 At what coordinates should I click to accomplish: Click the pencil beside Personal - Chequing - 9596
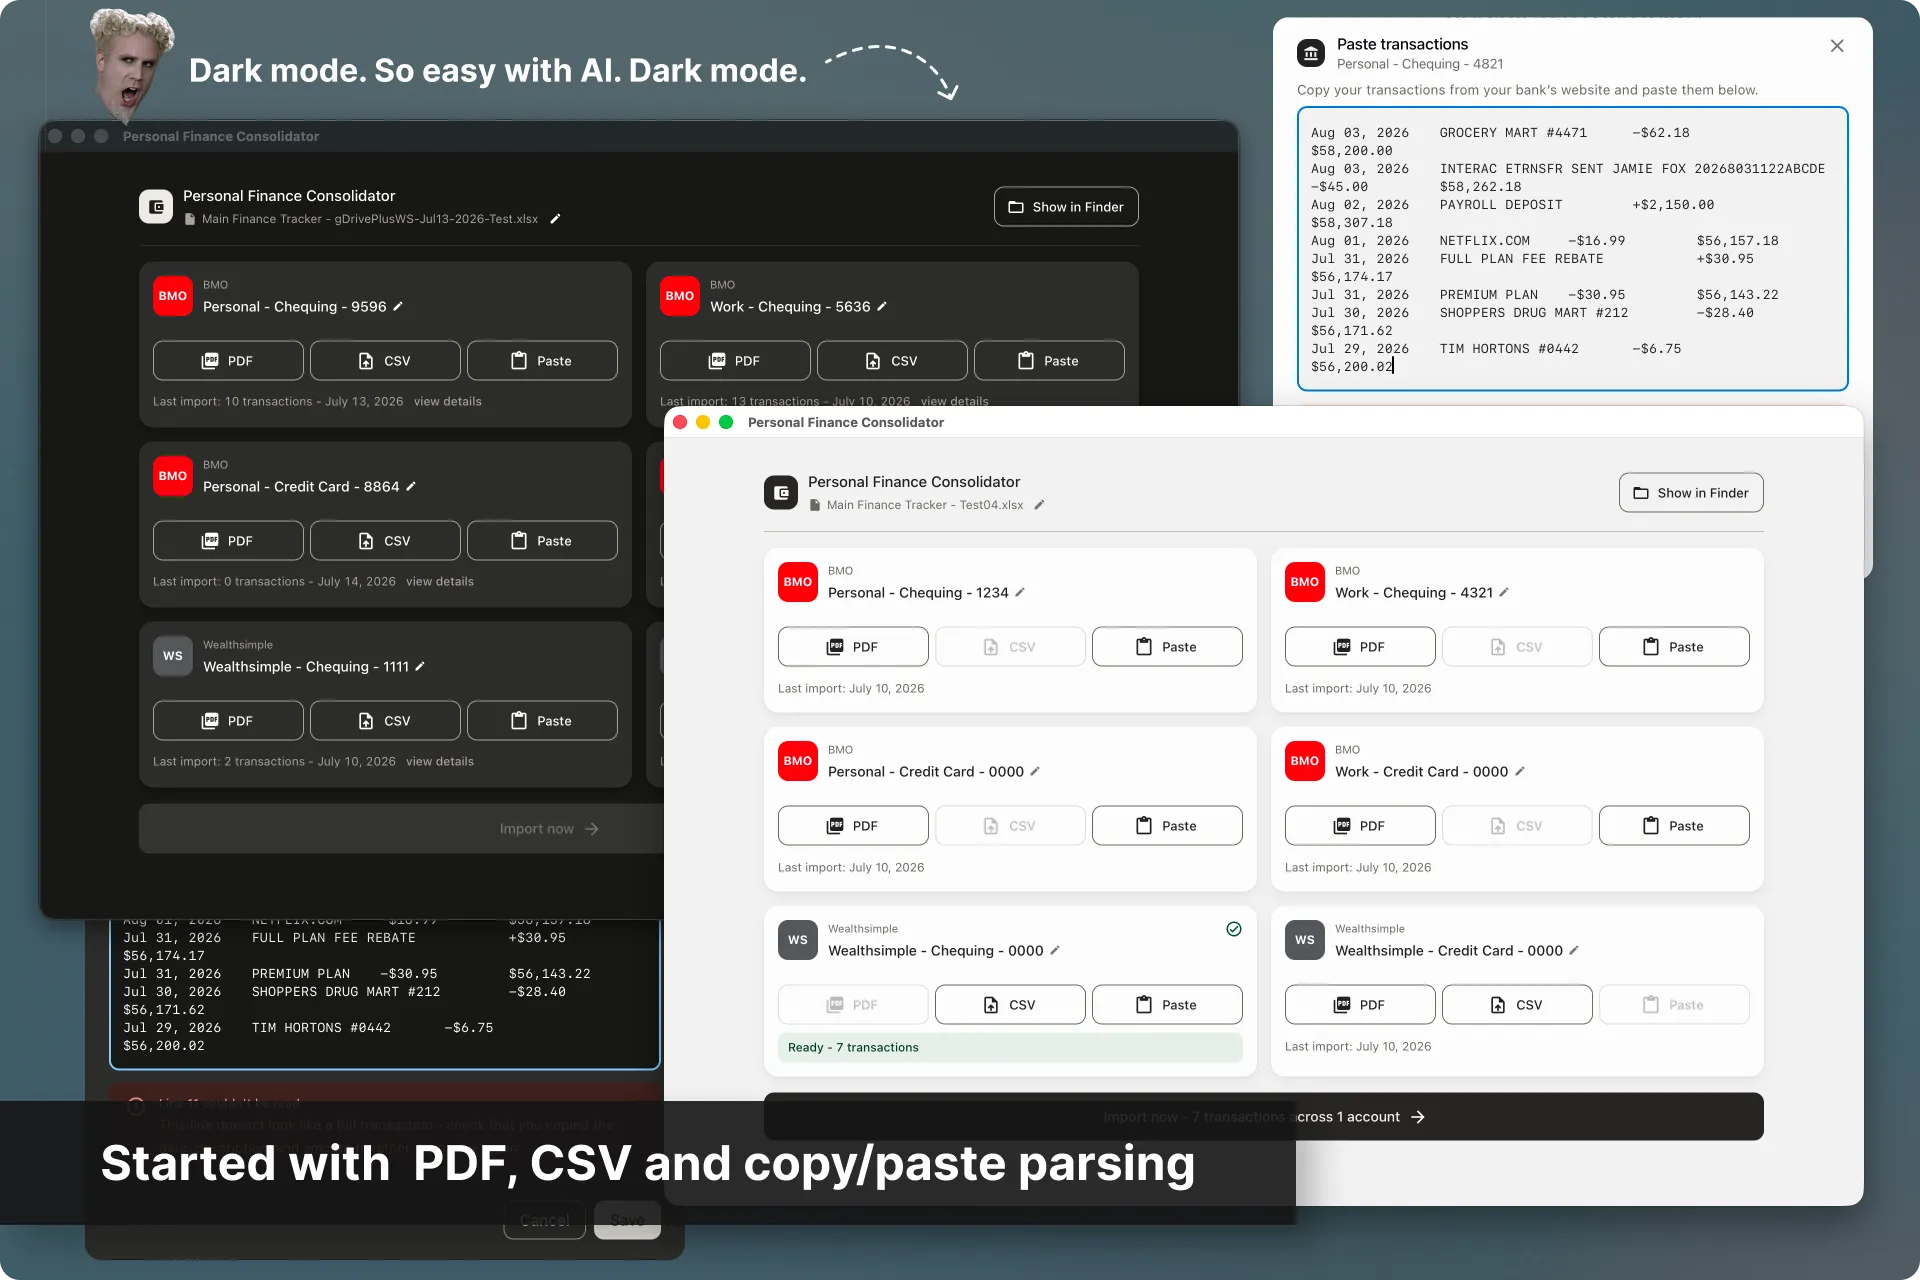[398, 307]
